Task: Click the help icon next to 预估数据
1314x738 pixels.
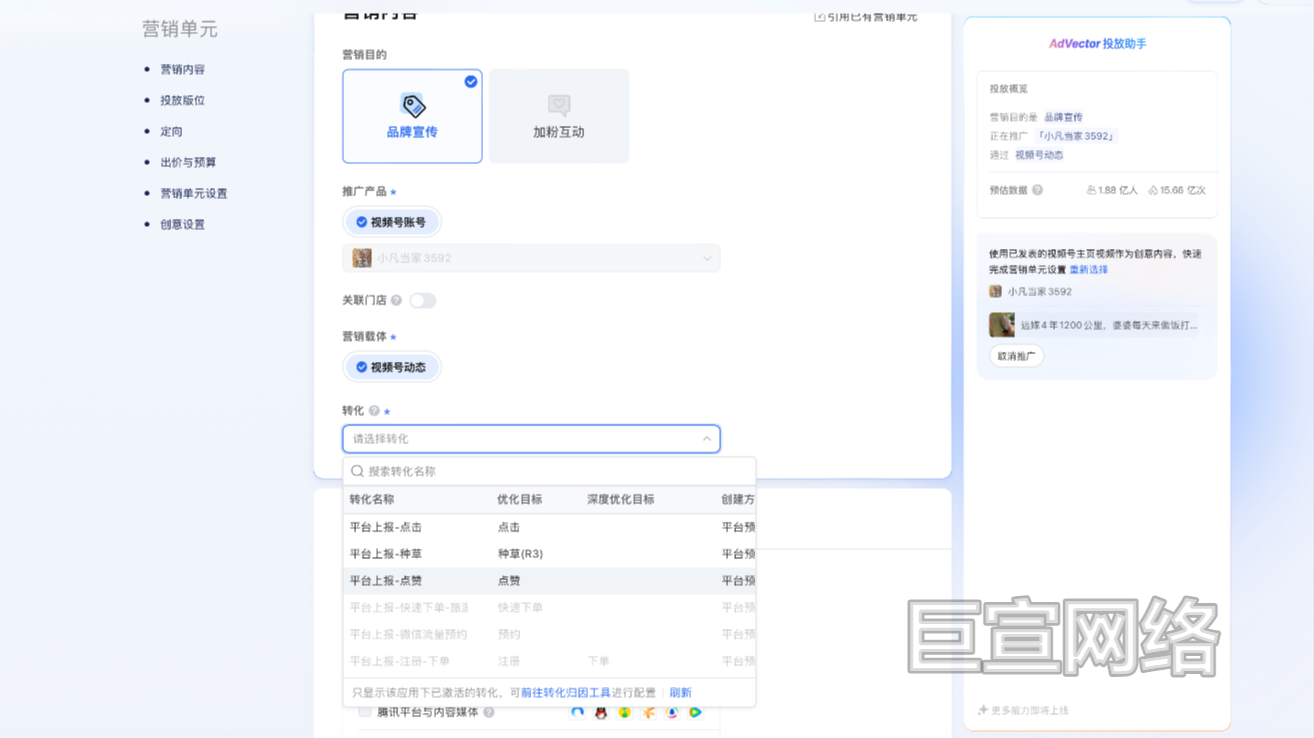Action: [x=1037, y=190]
